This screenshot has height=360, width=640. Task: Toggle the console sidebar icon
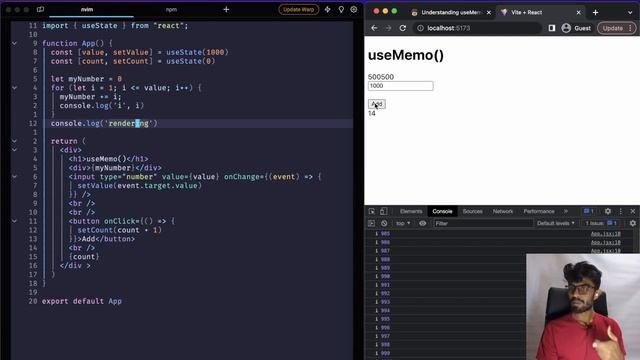pos(371,223)
